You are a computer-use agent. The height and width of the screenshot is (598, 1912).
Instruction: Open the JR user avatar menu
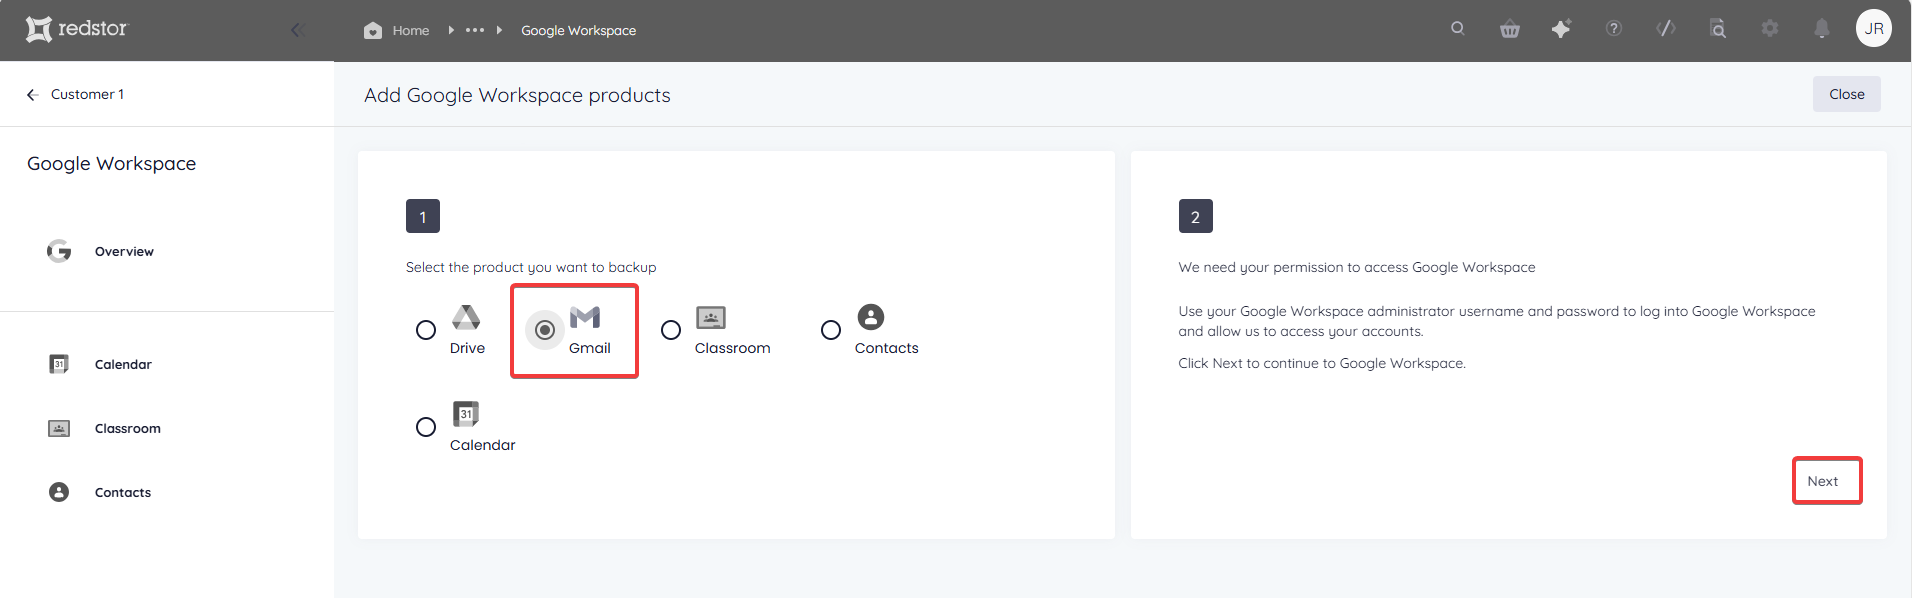1874,28
